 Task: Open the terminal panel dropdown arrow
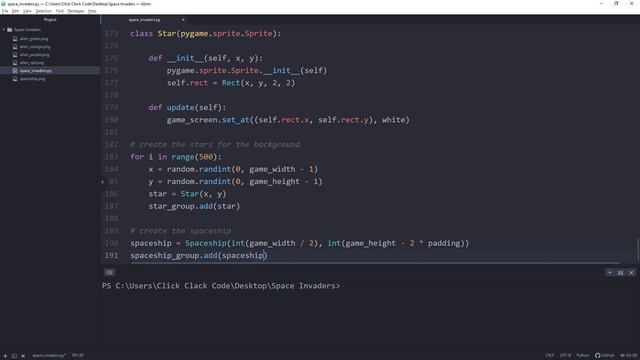coord(609,273)
